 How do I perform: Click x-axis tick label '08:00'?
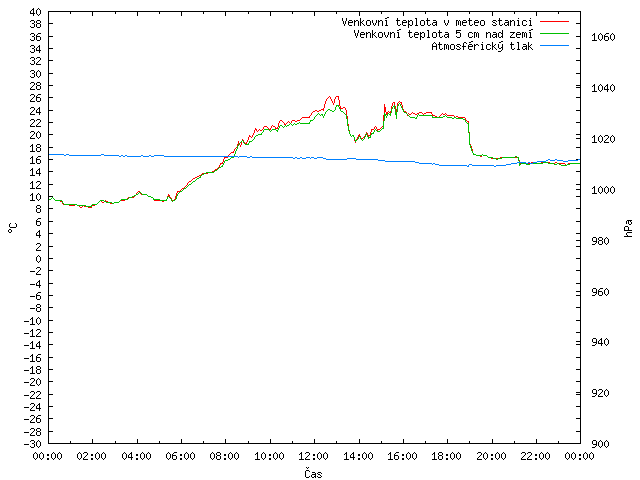tap(225, 456)
